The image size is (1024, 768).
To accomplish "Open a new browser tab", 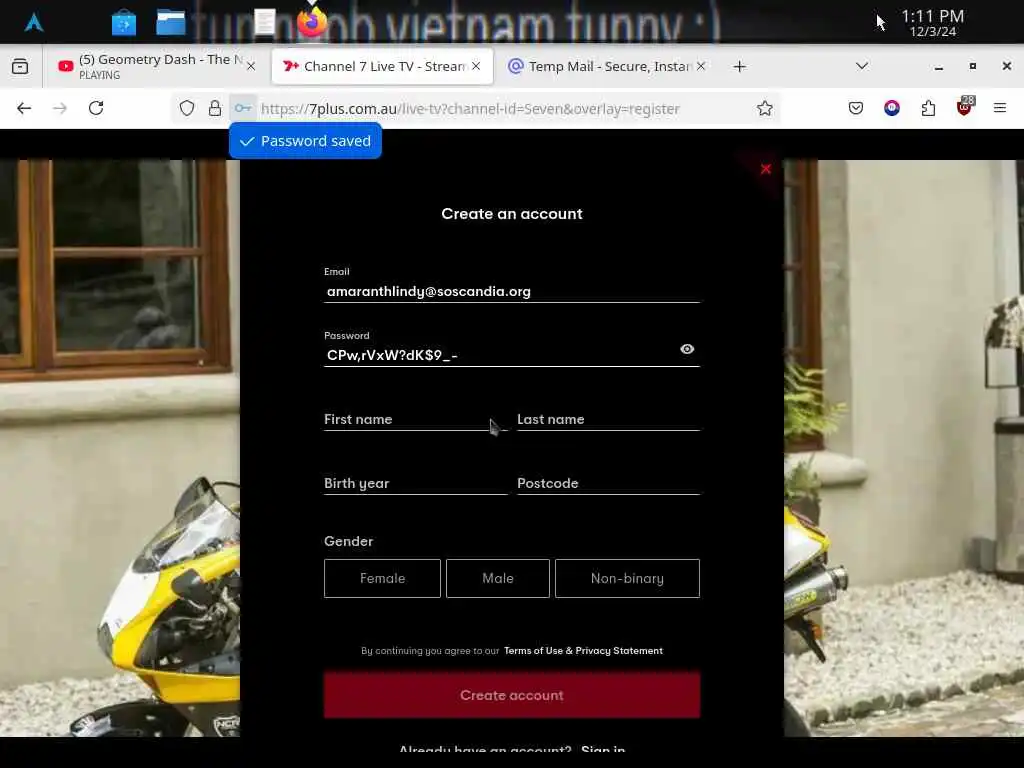I will [739, 66].
